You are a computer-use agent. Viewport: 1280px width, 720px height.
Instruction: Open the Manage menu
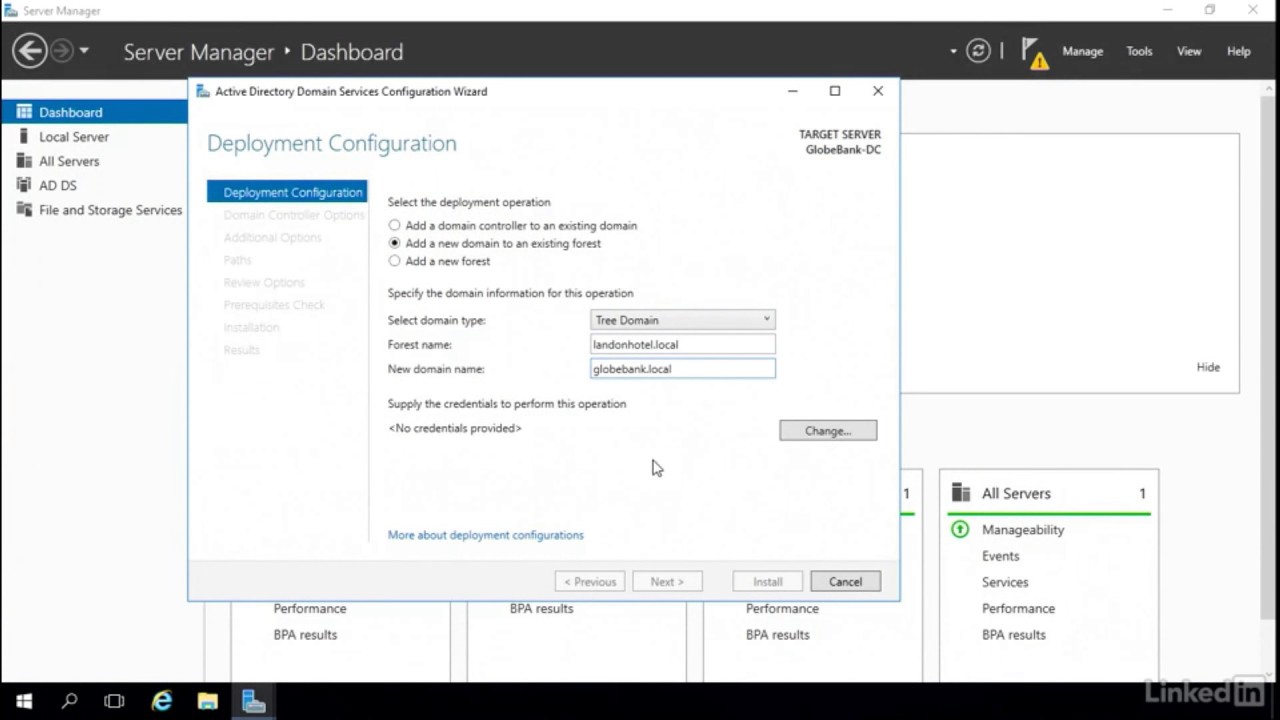click(1082, 51)
